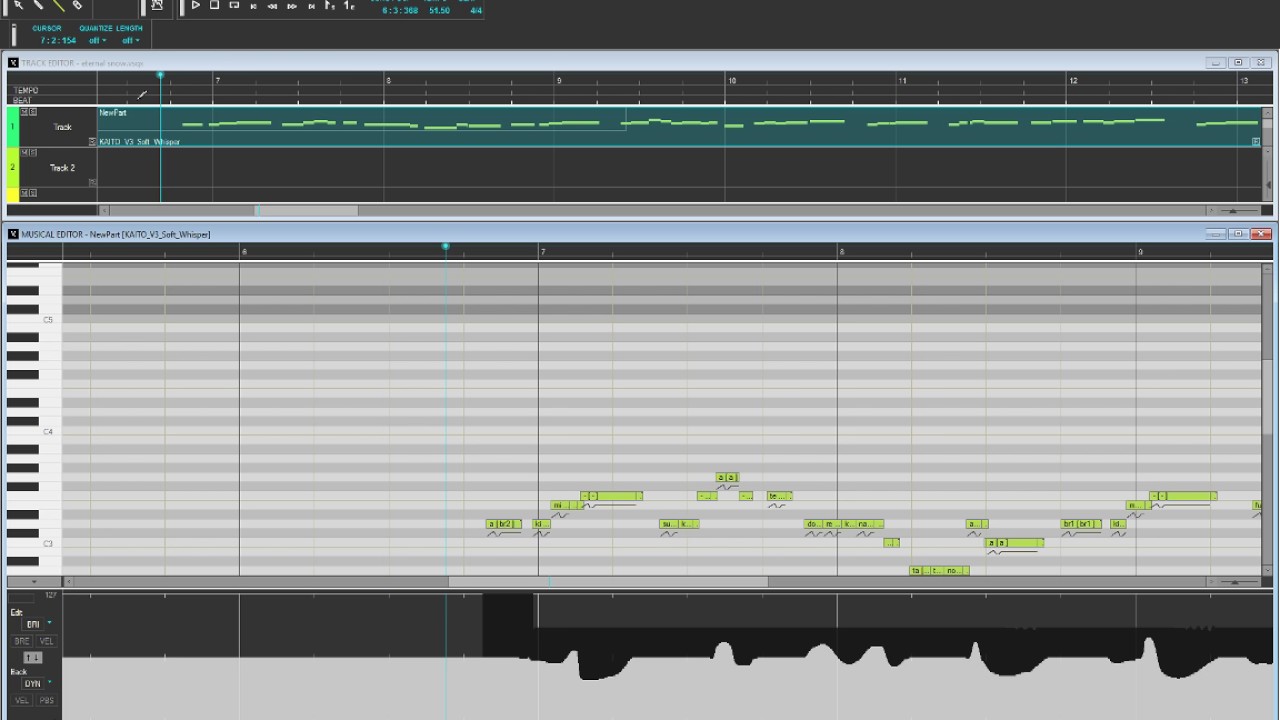Click the metronome icon in toolbar
Image resolution: width=1280 pixels, height=720 pixels.
click(157, 5)
